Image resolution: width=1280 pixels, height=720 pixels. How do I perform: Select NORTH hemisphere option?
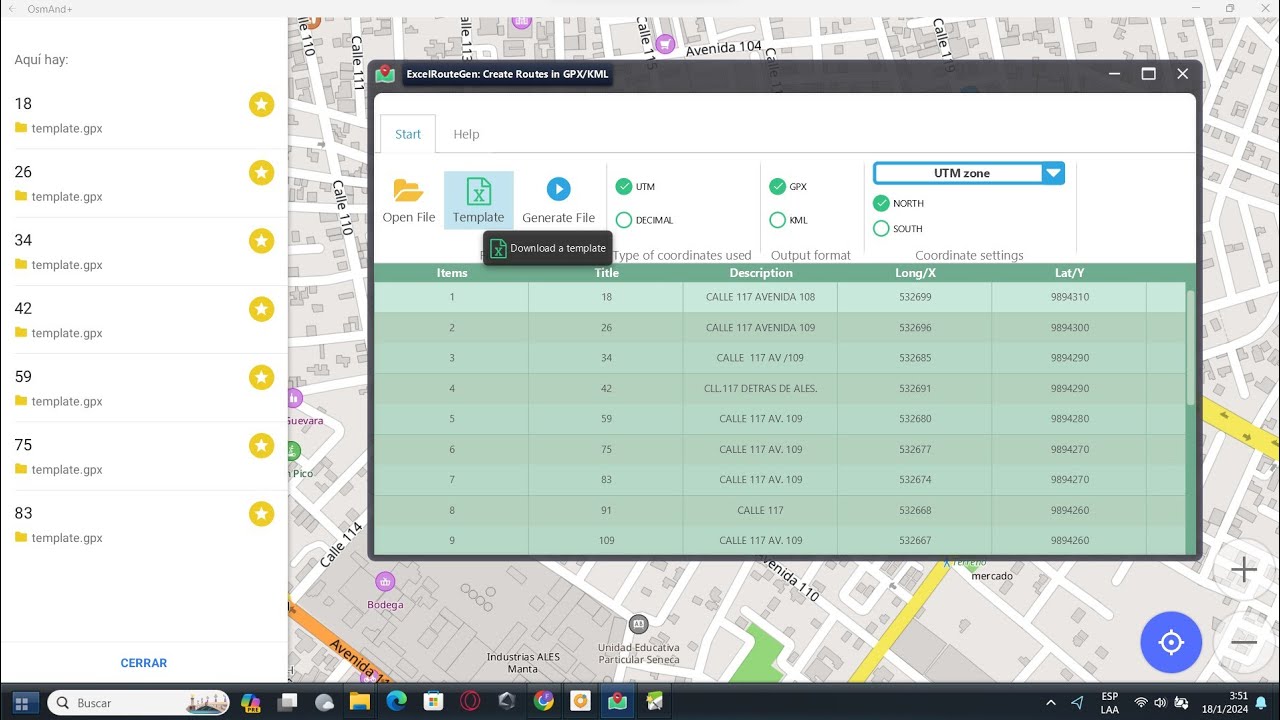coord(881,203)
